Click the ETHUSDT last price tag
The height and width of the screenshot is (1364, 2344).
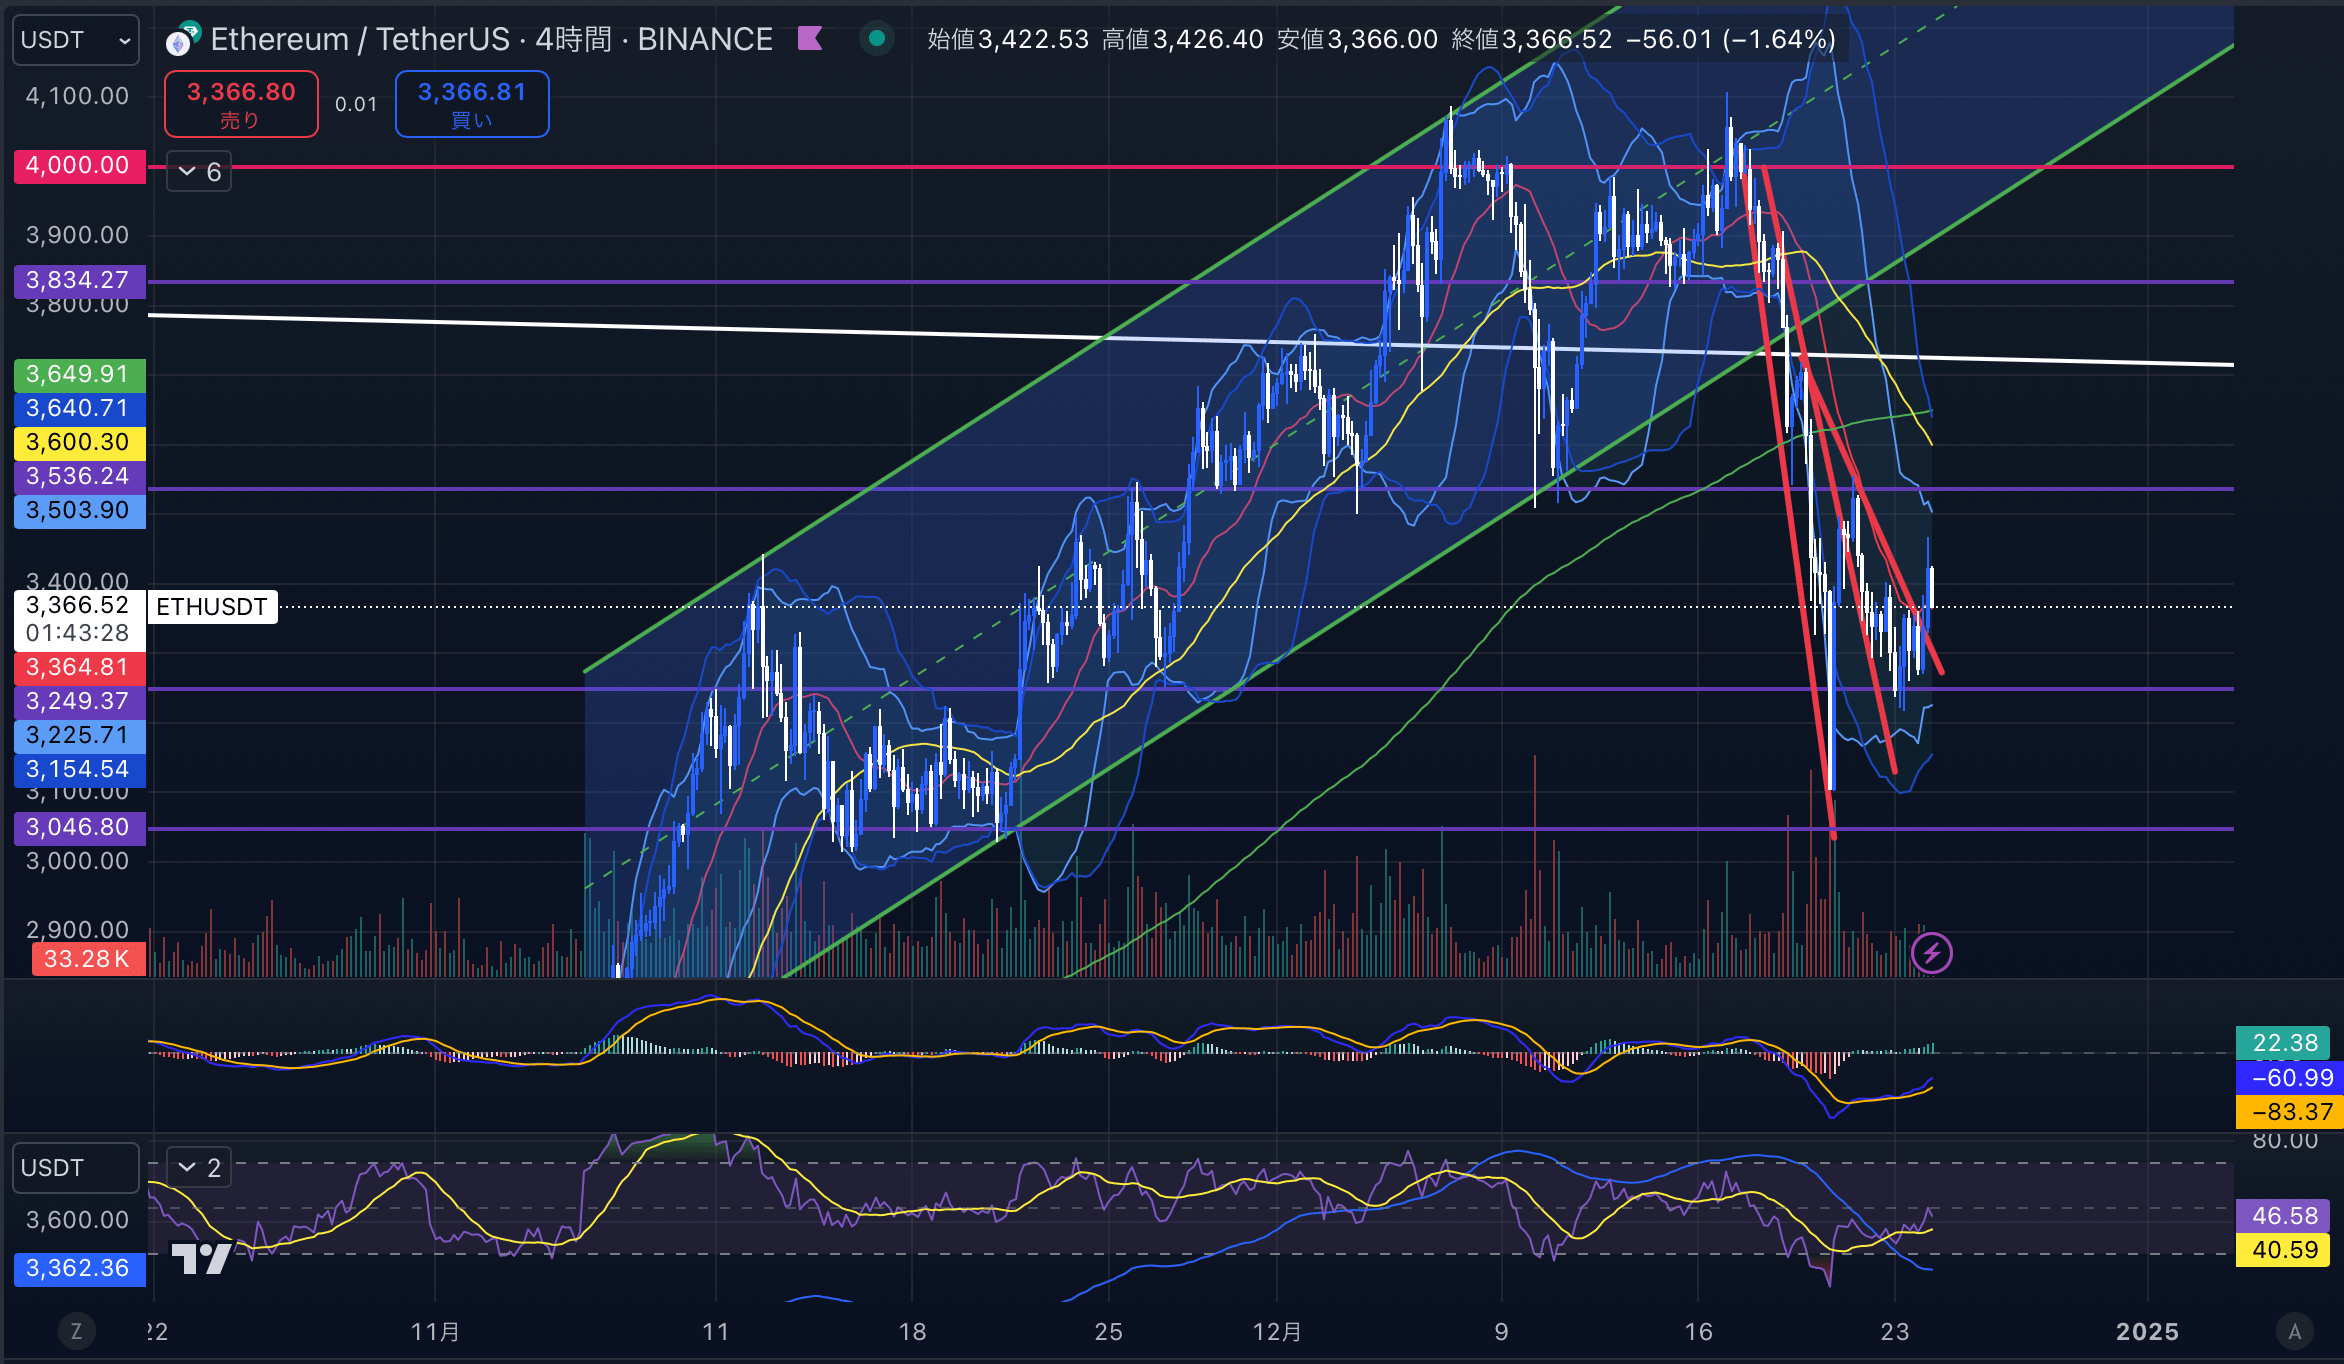click(212, 607)
